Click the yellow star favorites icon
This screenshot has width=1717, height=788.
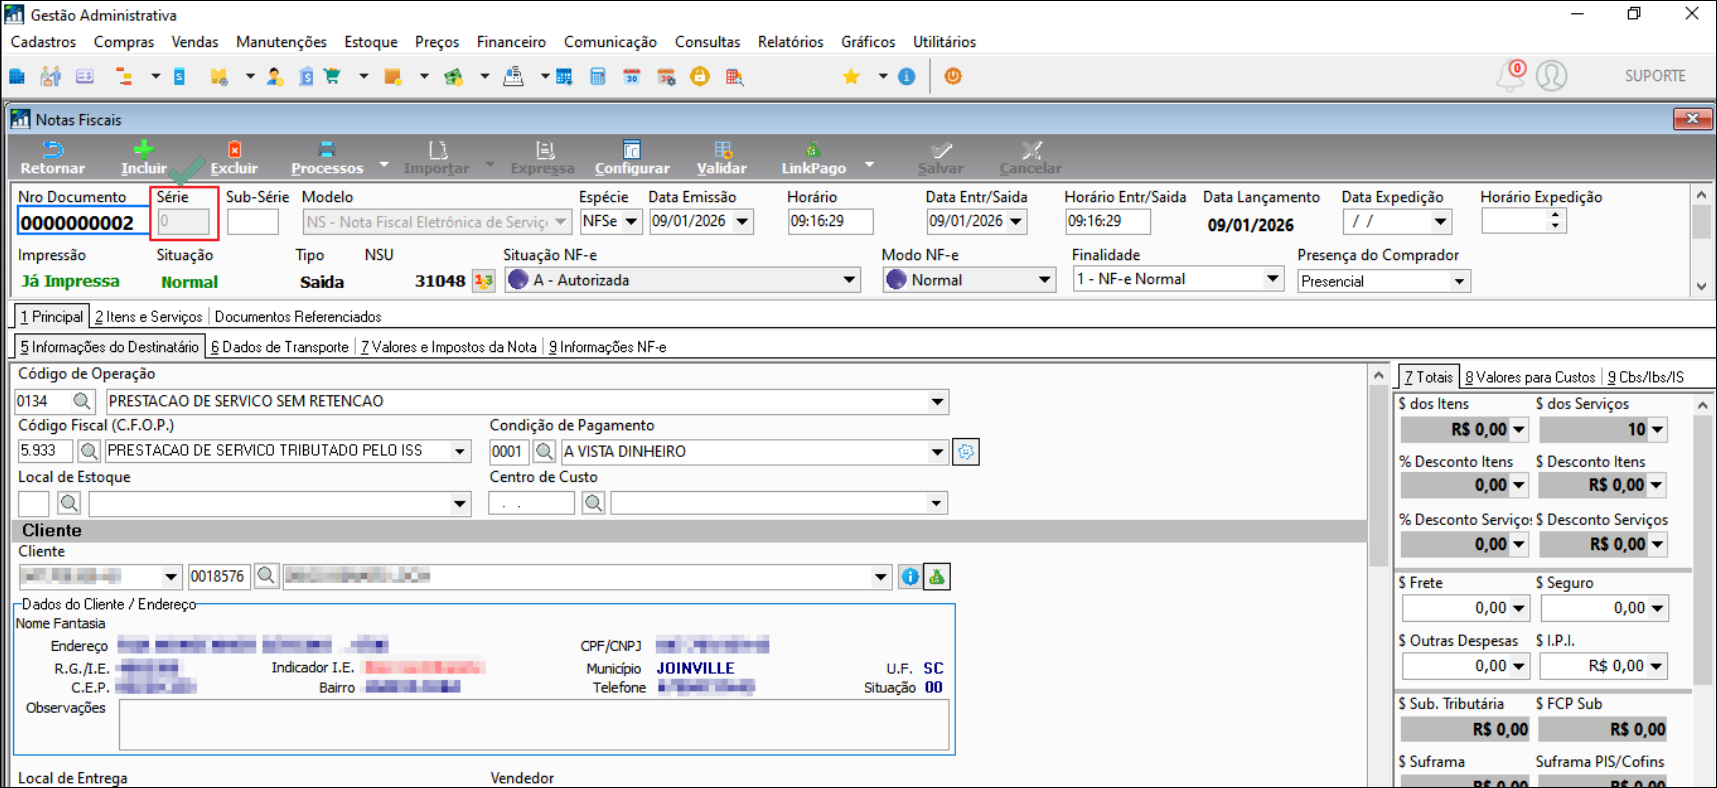tap(851, 77)
